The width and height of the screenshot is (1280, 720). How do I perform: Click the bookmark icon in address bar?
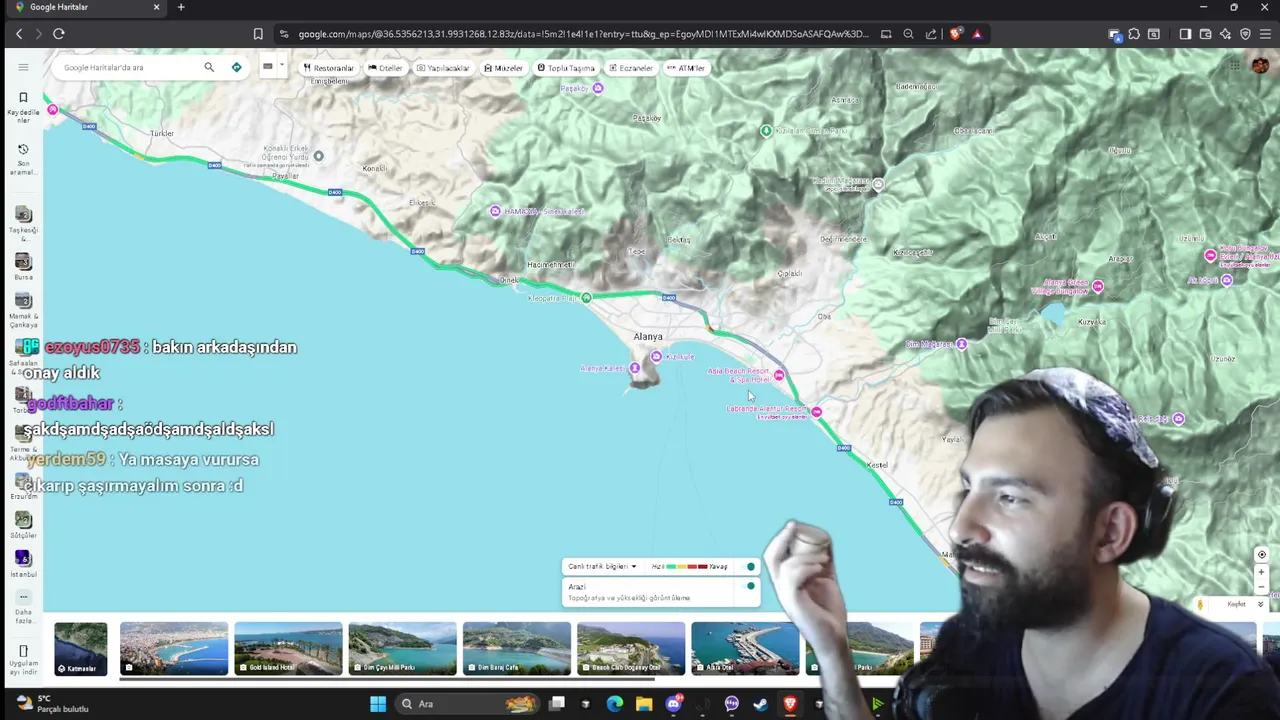pos(258,33)
